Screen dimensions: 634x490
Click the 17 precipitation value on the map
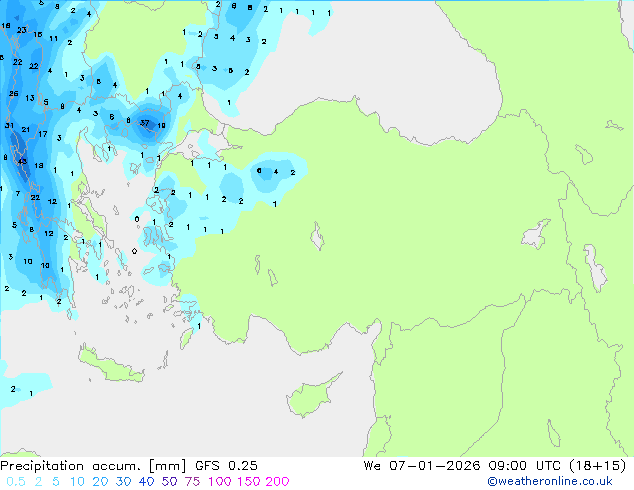(43, 134)
